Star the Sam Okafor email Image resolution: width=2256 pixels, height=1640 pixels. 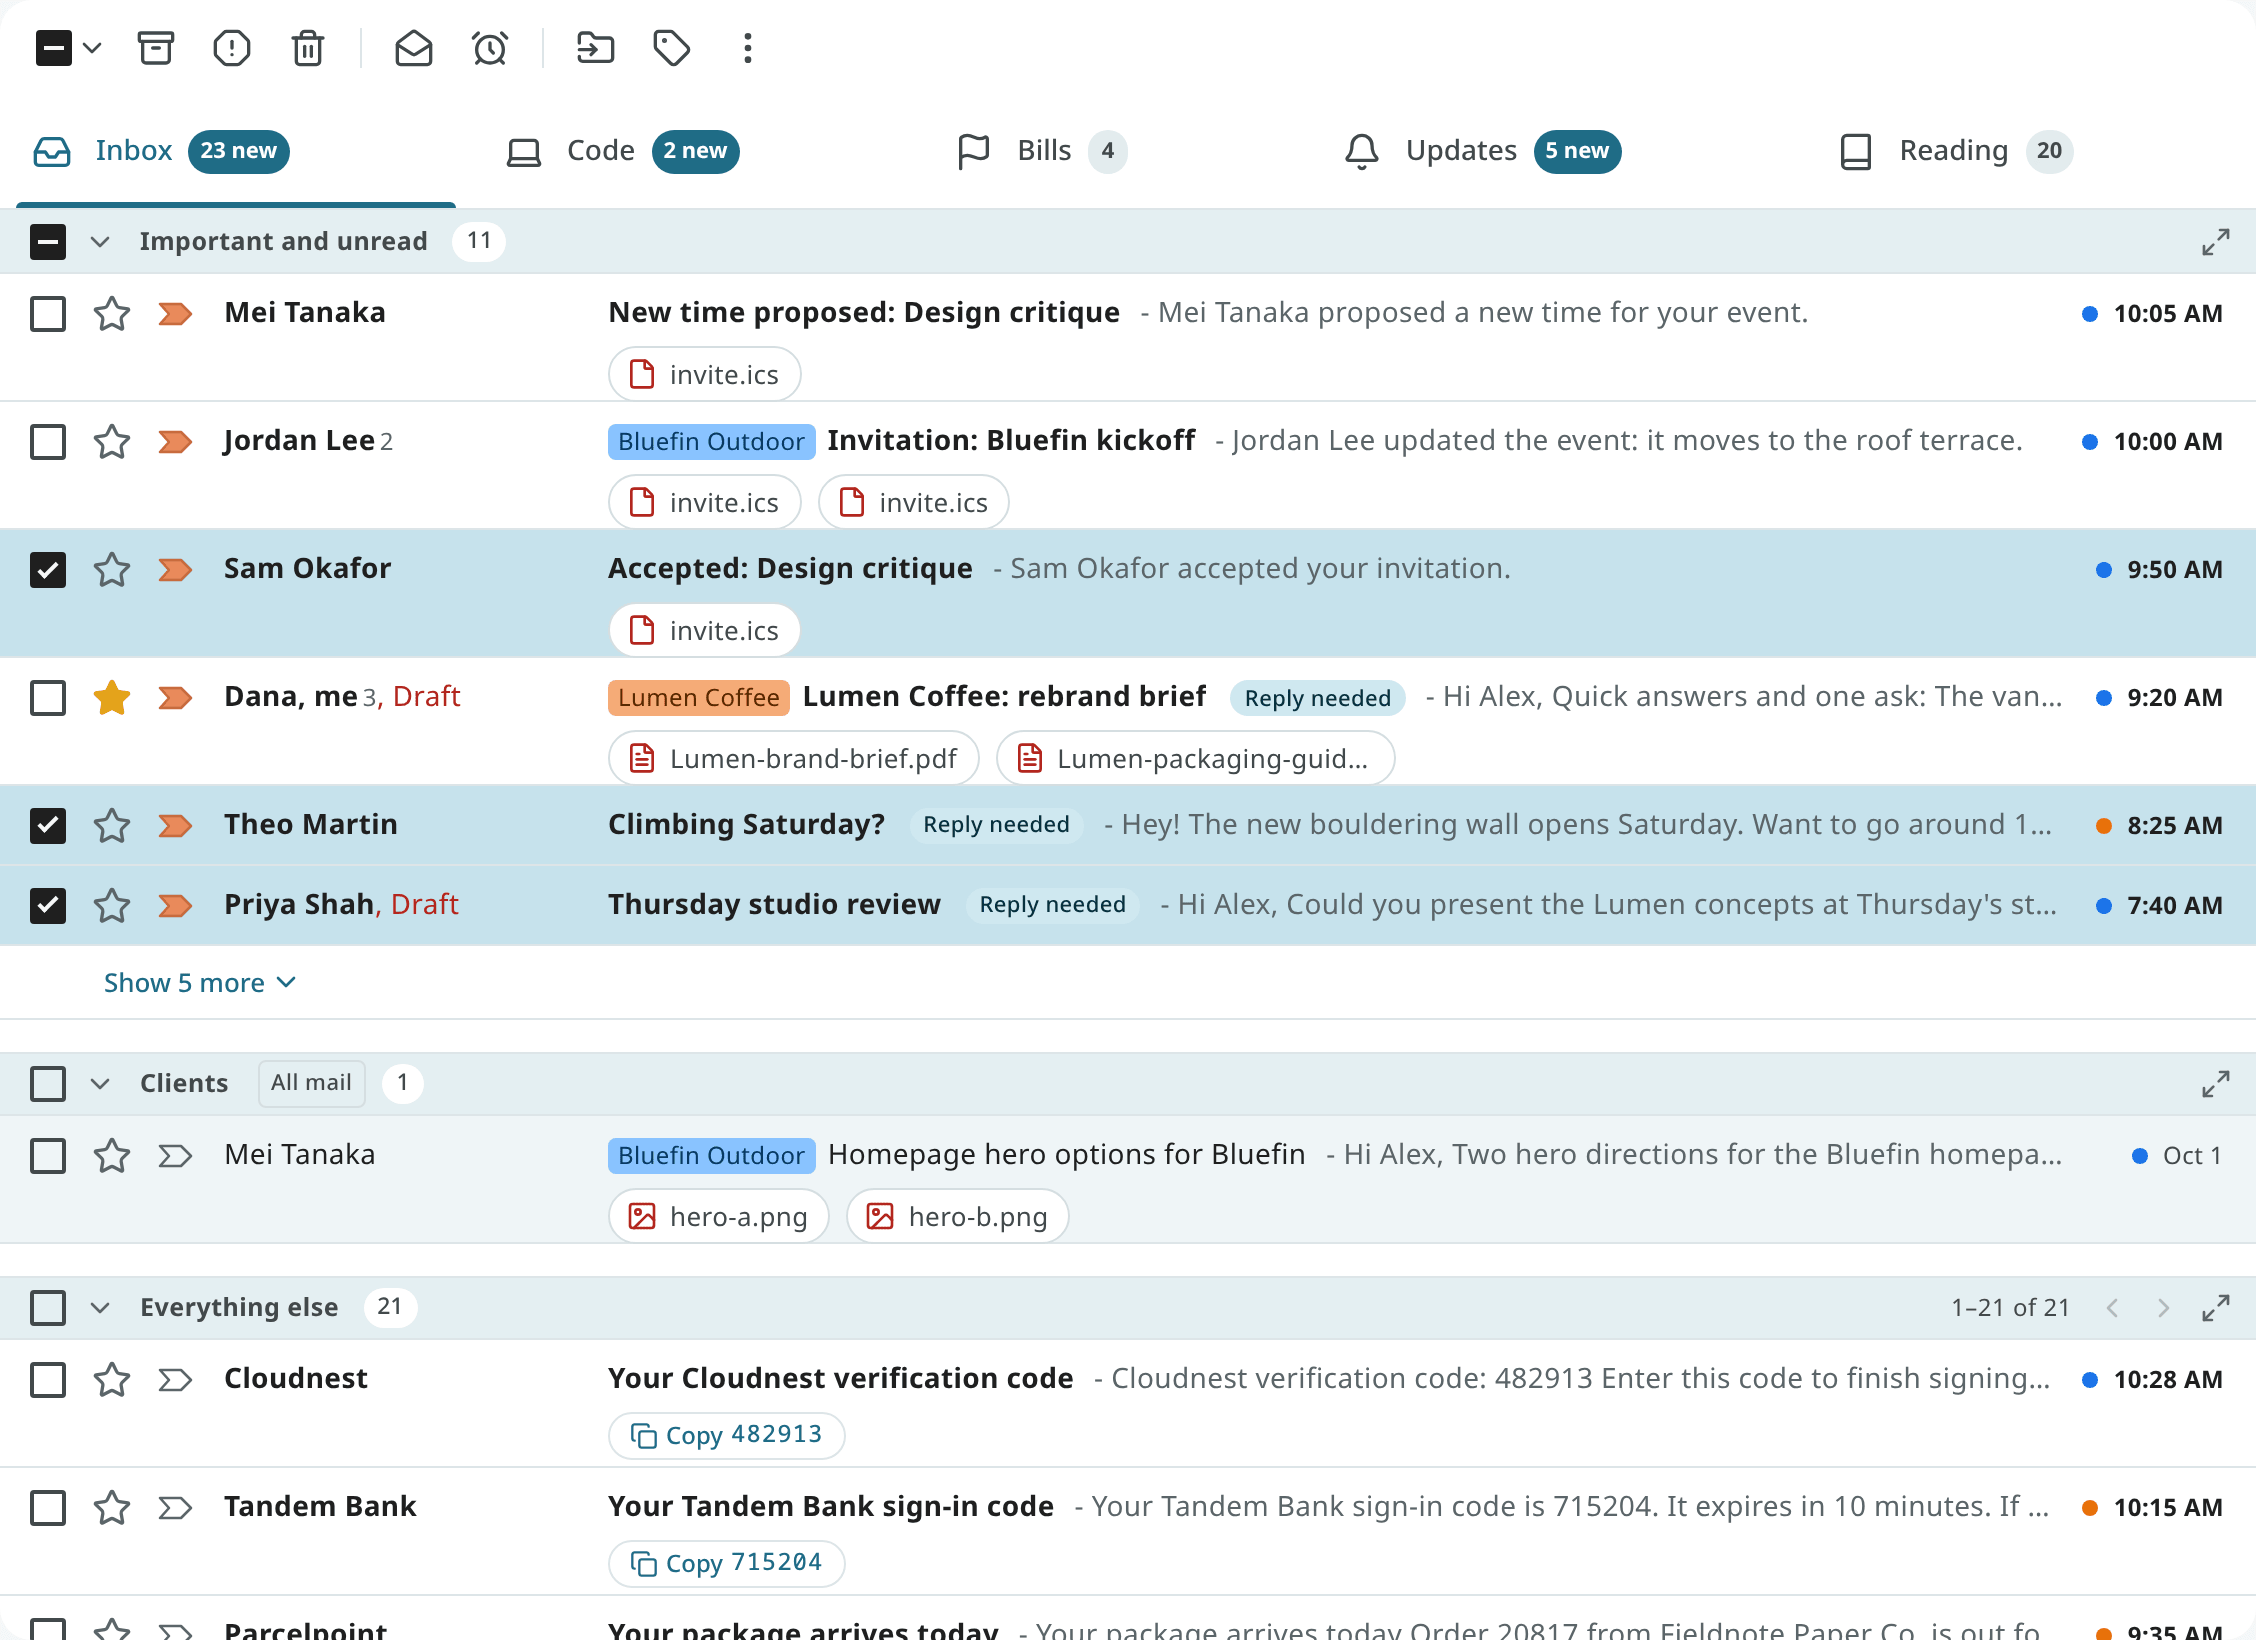tap(112, 569)
